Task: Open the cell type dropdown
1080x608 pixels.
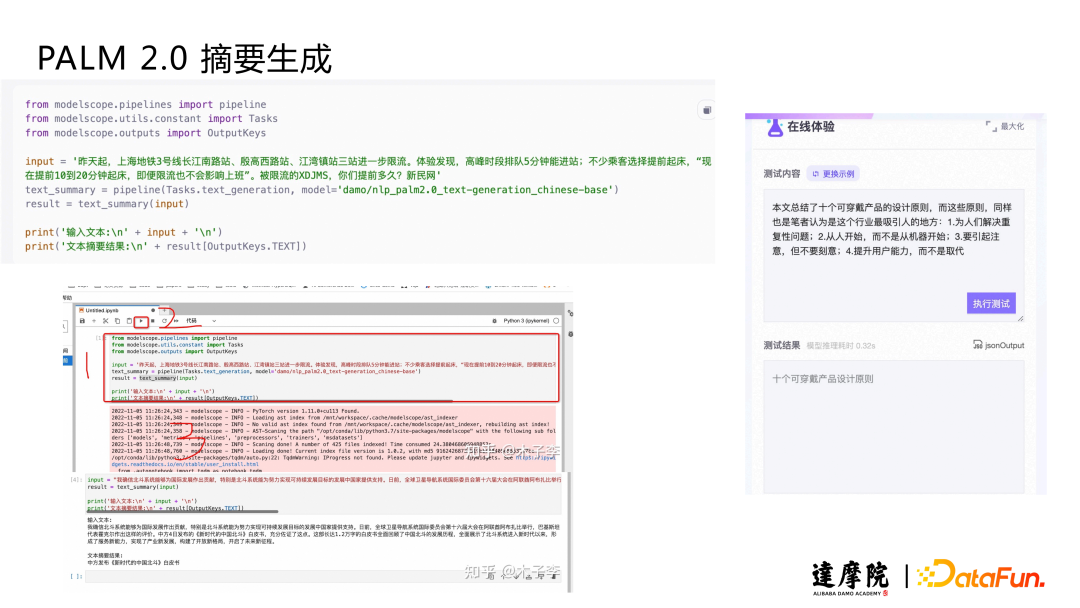Action: (x=201, y=321)
